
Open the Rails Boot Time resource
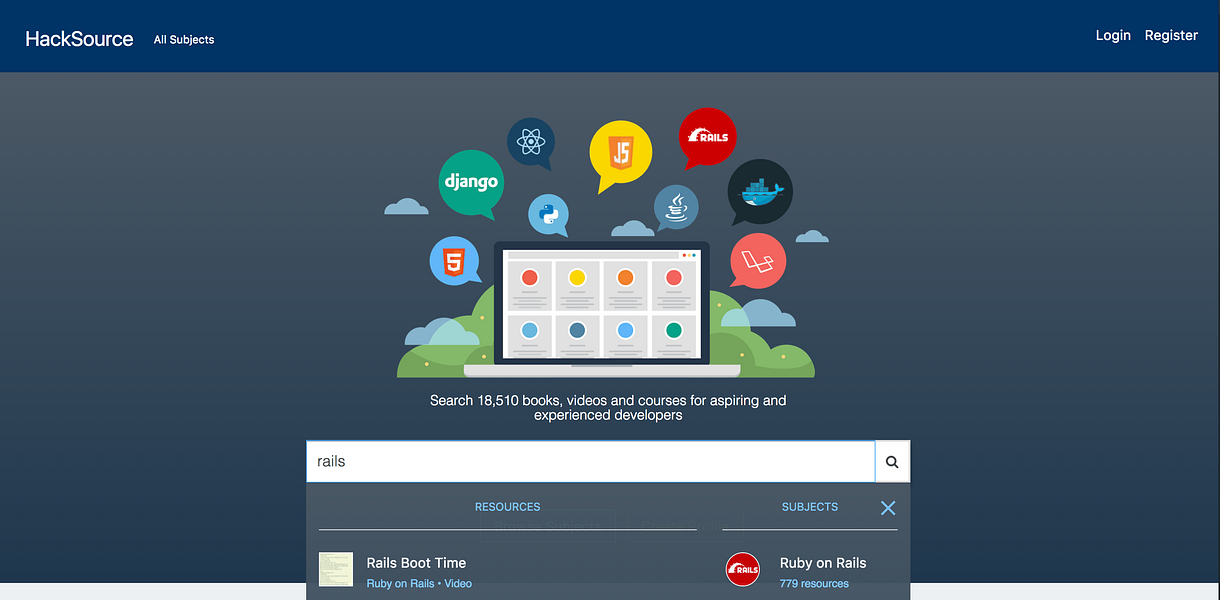coord(416,563)
